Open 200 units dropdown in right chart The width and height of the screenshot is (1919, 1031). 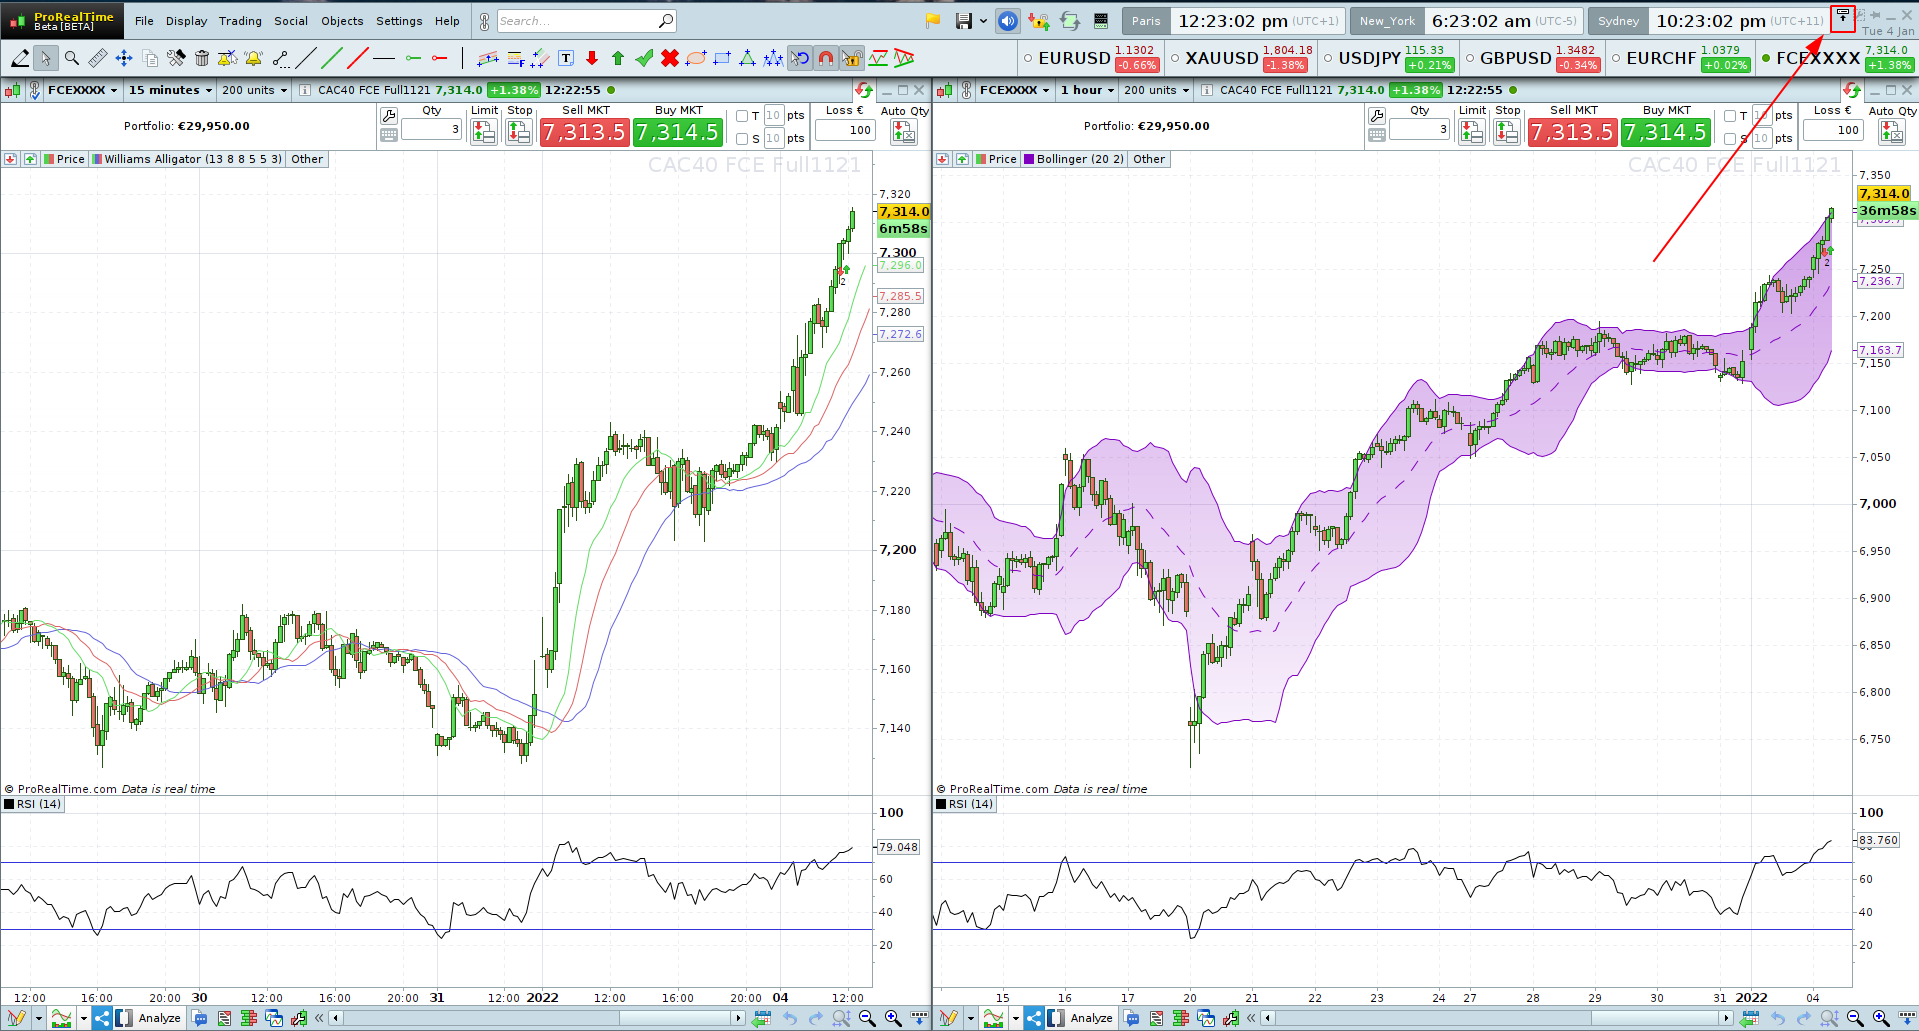point(1156,90)
